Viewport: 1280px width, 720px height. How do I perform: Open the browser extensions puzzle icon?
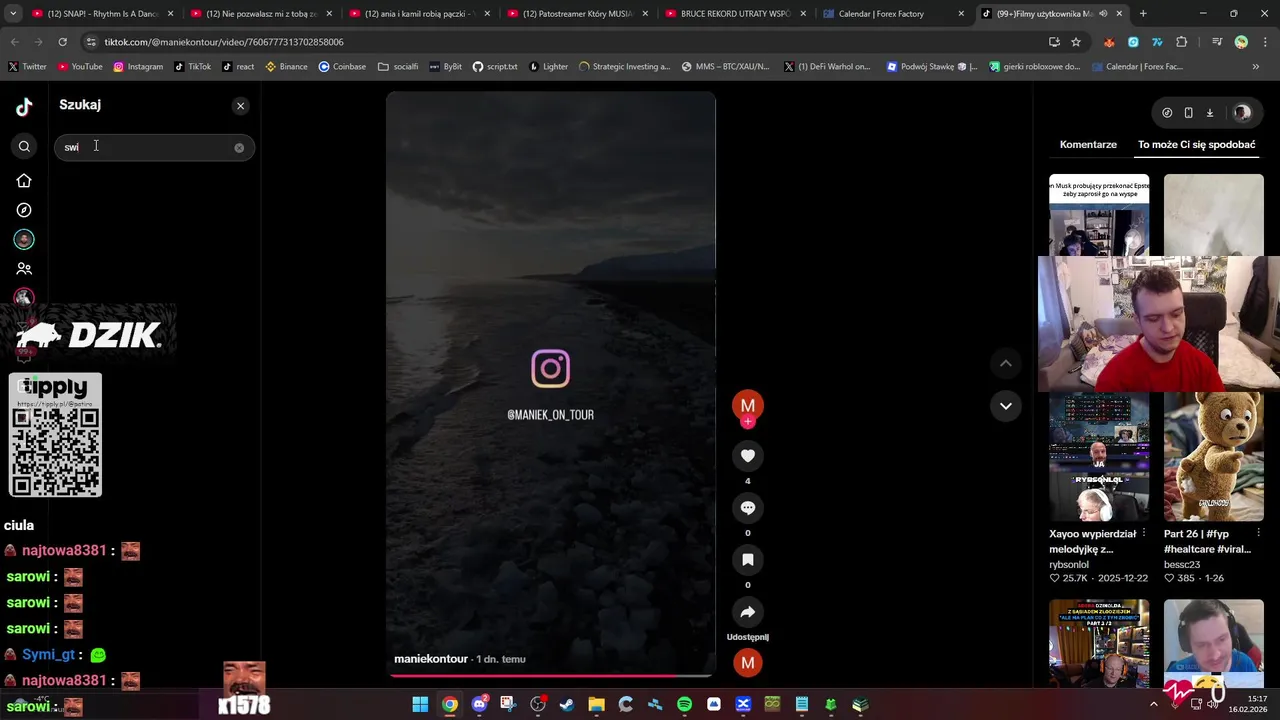1182,42
